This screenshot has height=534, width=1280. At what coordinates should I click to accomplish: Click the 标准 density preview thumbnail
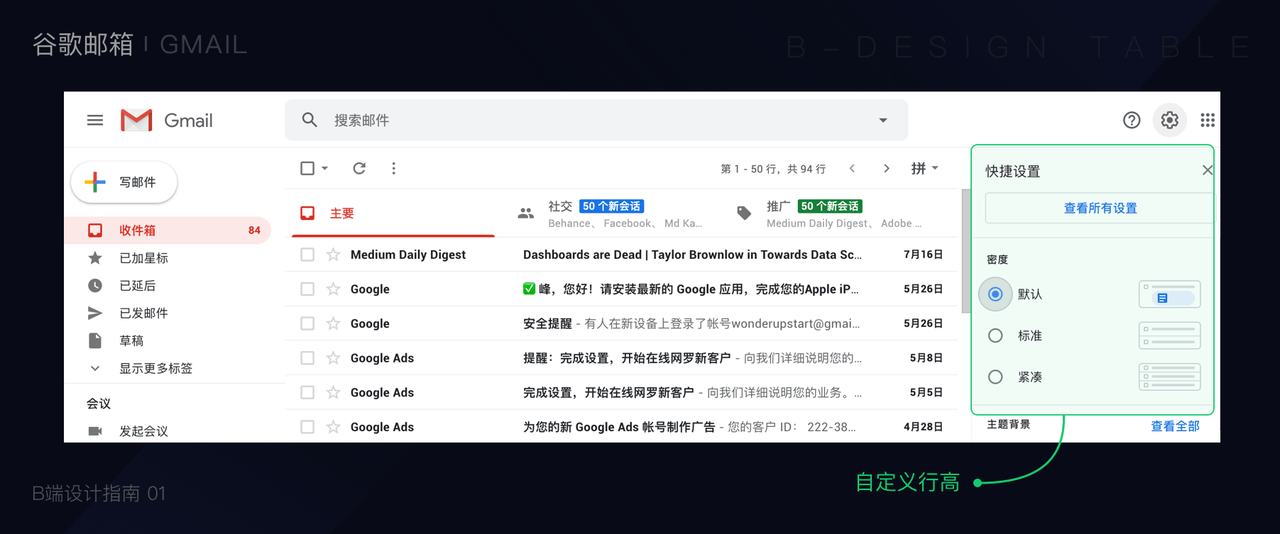pyautogui.click(x=1169, y=336)
